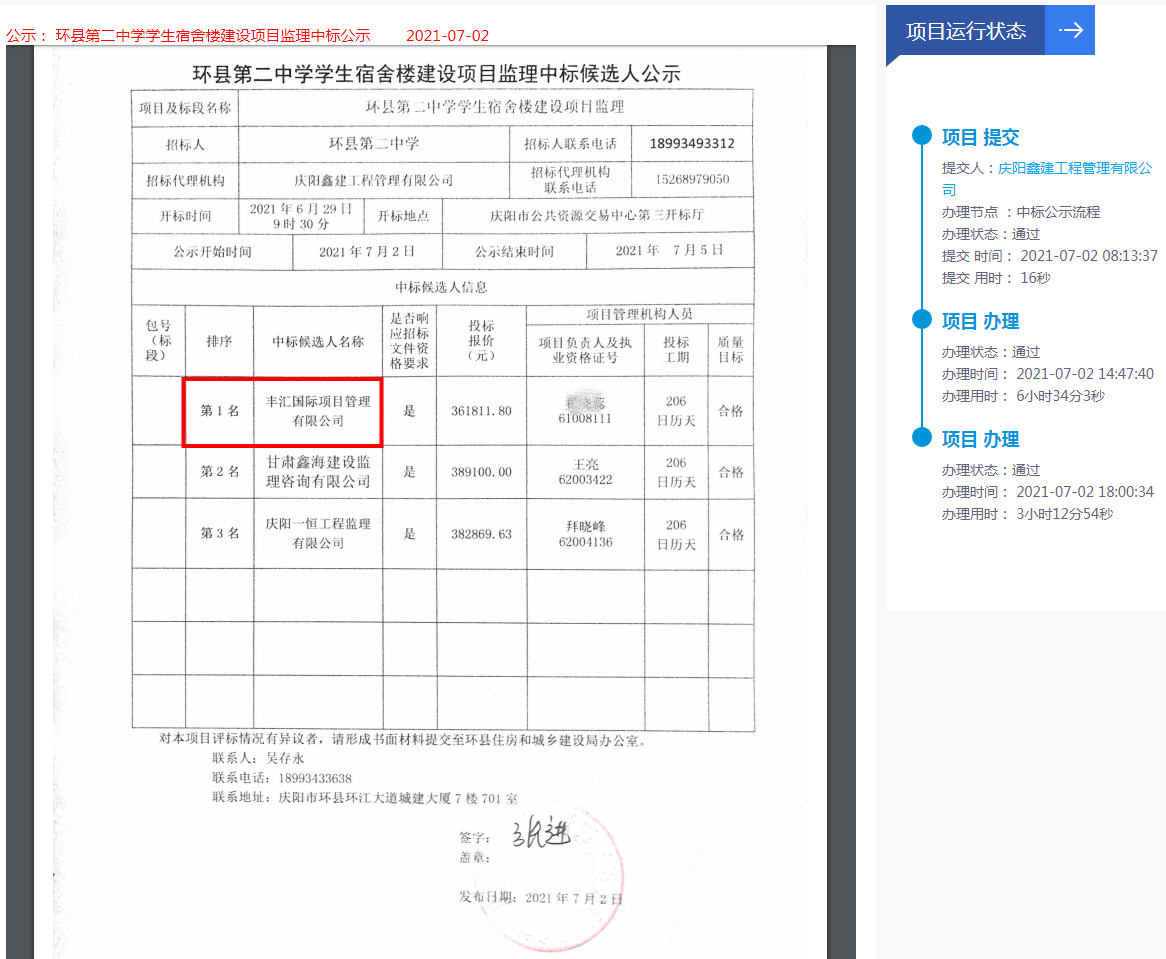Select 办理节点 ：中标公示流程 text
1166x959 pixels.
(x=1021, y=212)
